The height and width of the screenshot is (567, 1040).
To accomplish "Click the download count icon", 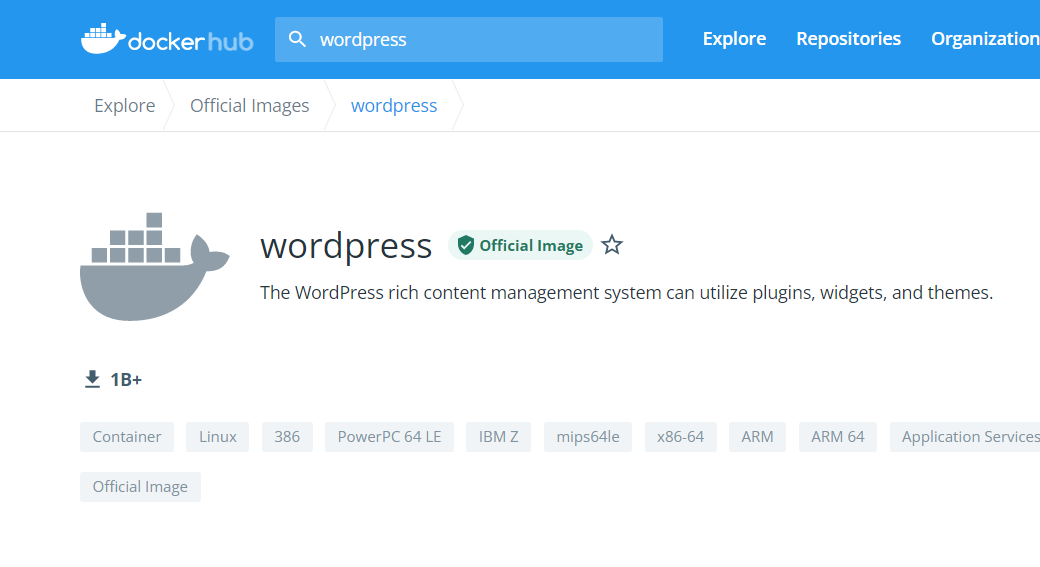I will (x=92, y=379).
